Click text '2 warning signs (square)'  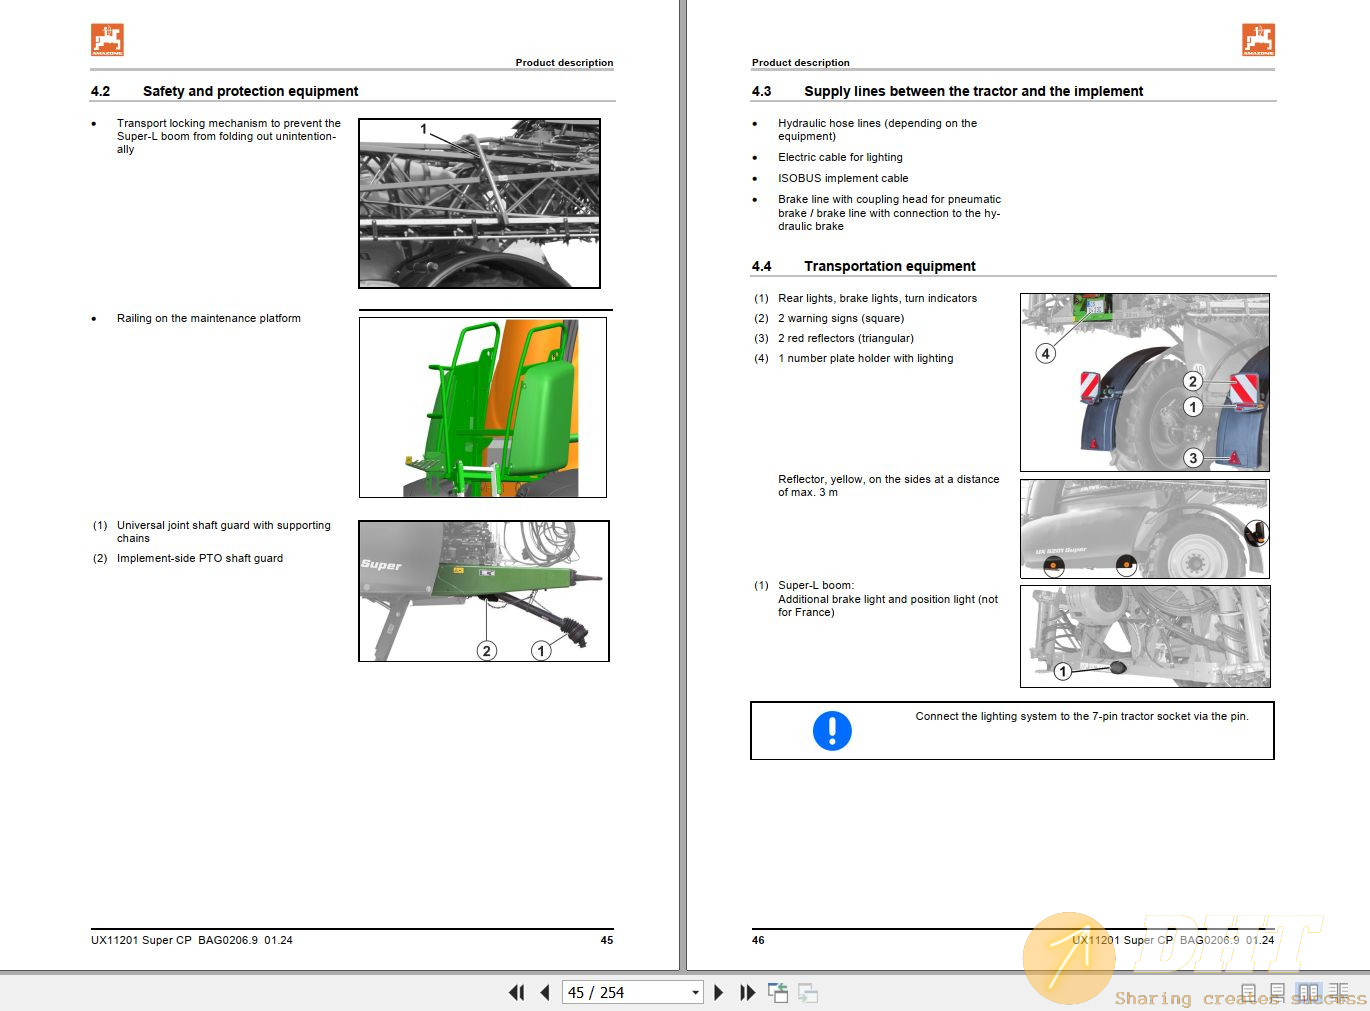click(841, 318)
